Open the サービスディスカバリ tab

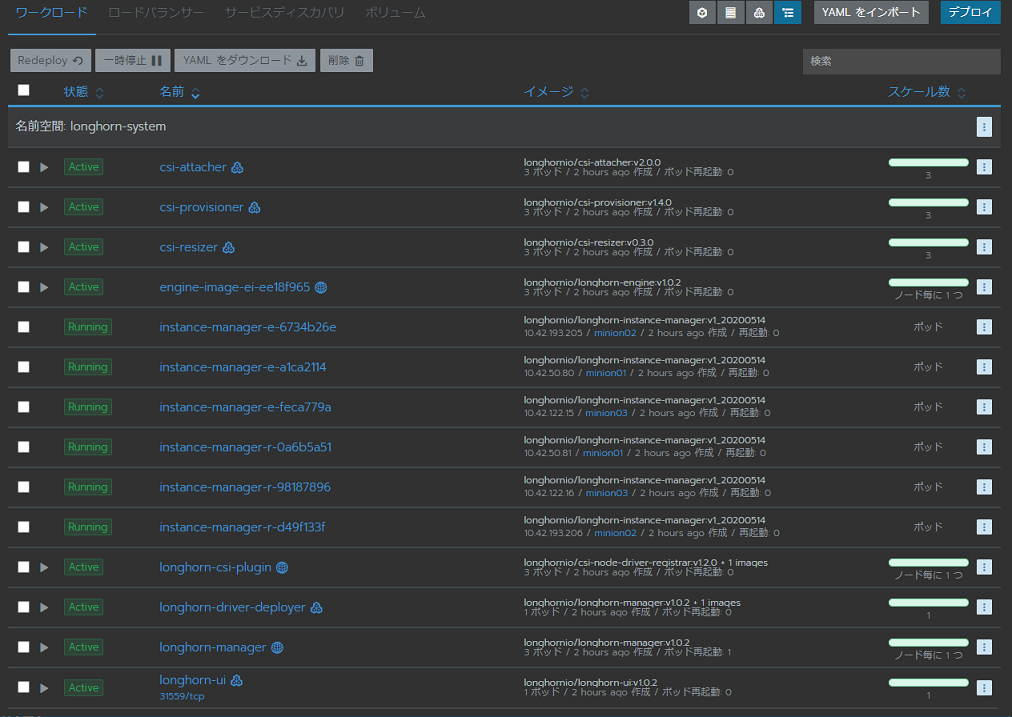pos(285,13)
